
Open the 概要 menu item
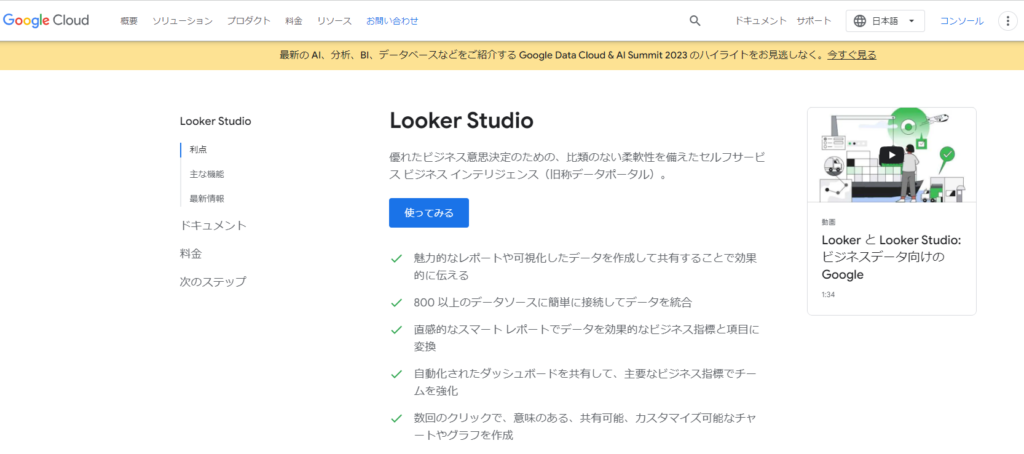click(129, 21)
